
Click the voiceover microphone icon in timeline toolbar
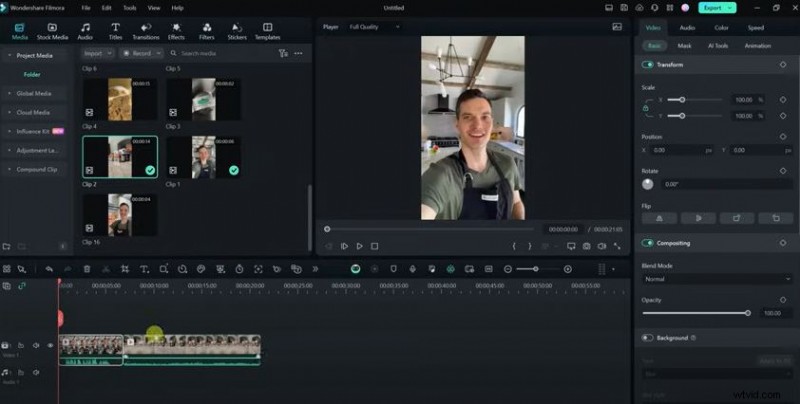coord(412,269)
